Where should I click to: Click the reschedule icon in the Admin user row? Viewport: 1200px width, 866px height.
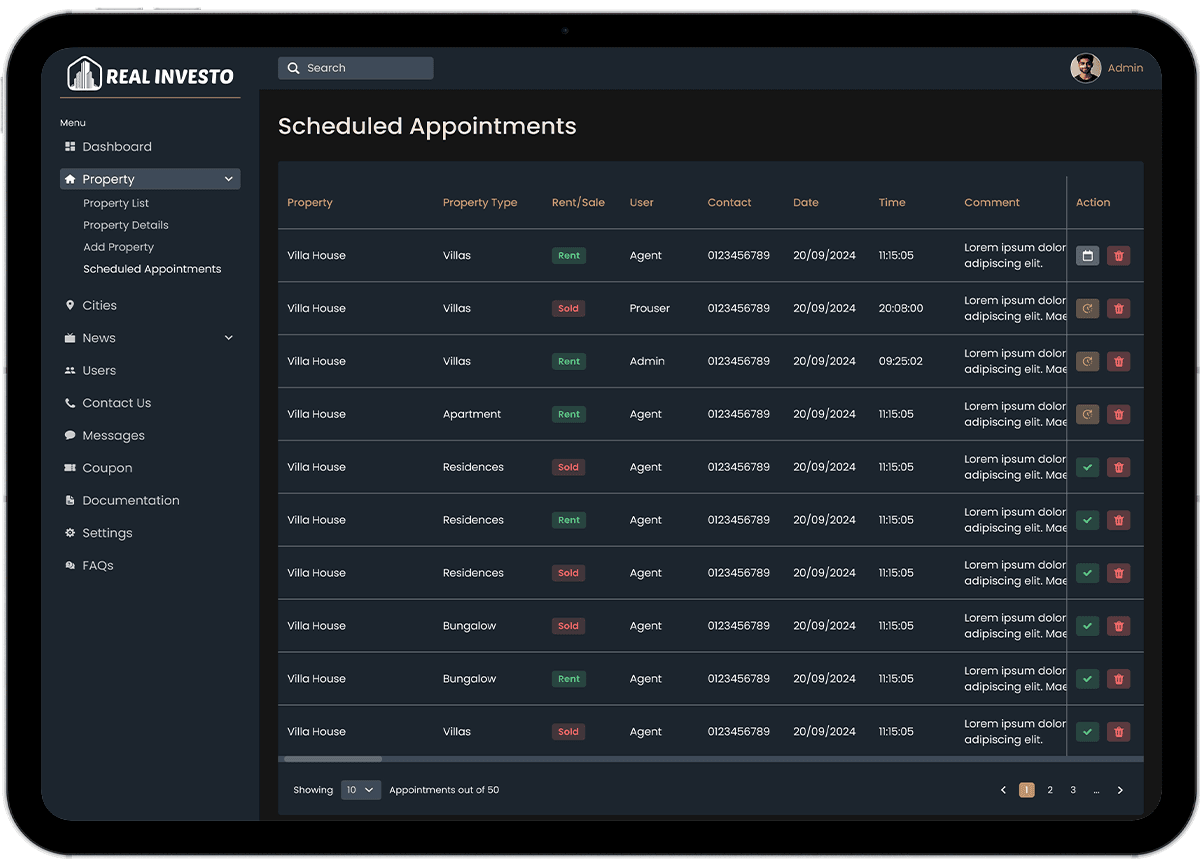(1088, 362)
